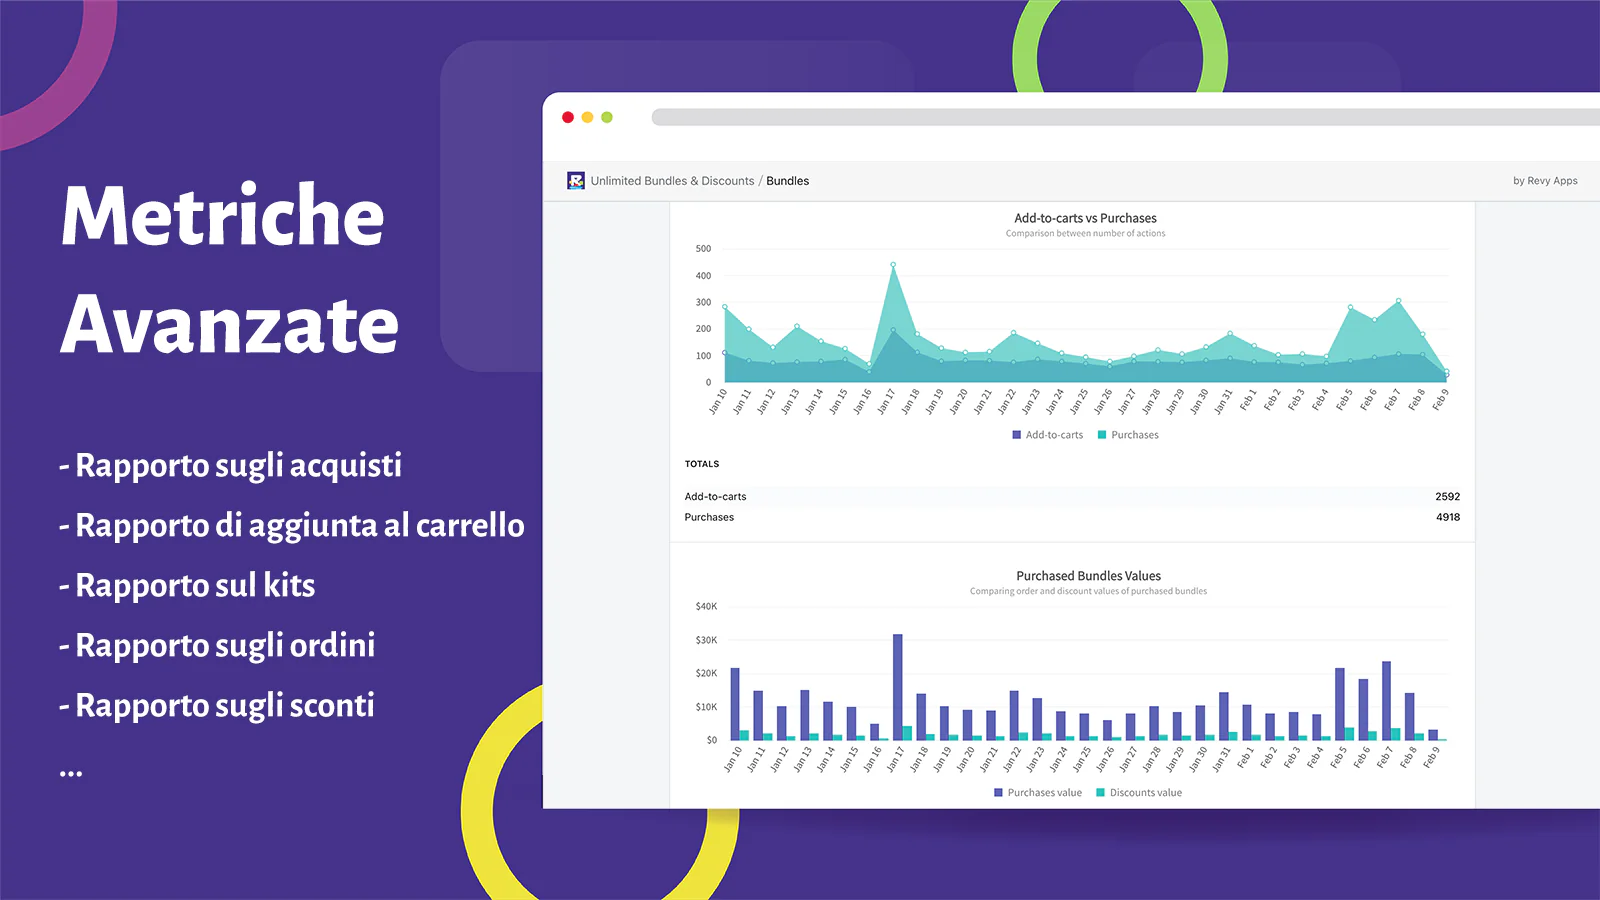Open Unlimited Bundles & Discounts breadcrumb link
The width and height of the screenshot is (1600, 900).
point(672,181)
